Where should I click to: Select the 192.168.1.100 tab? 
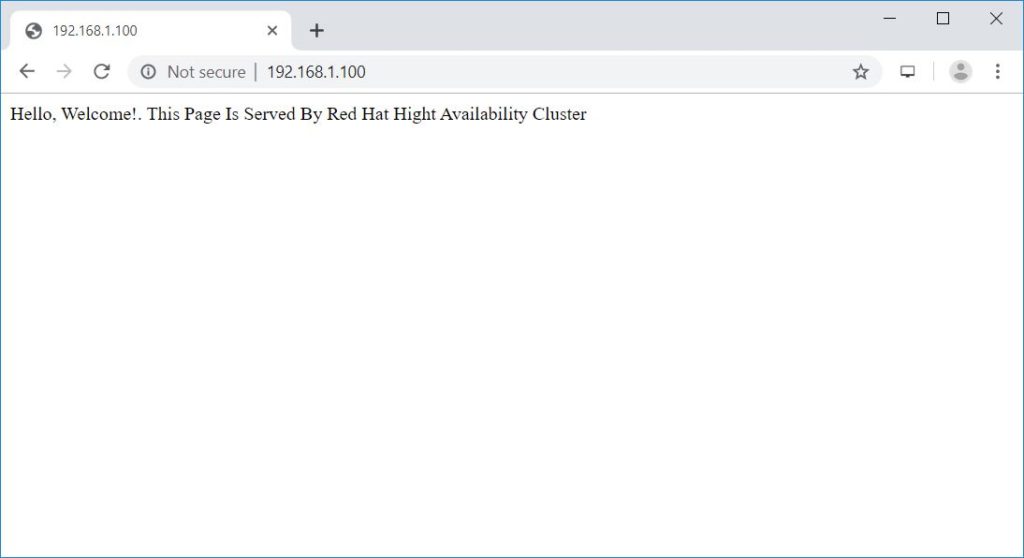150,31
